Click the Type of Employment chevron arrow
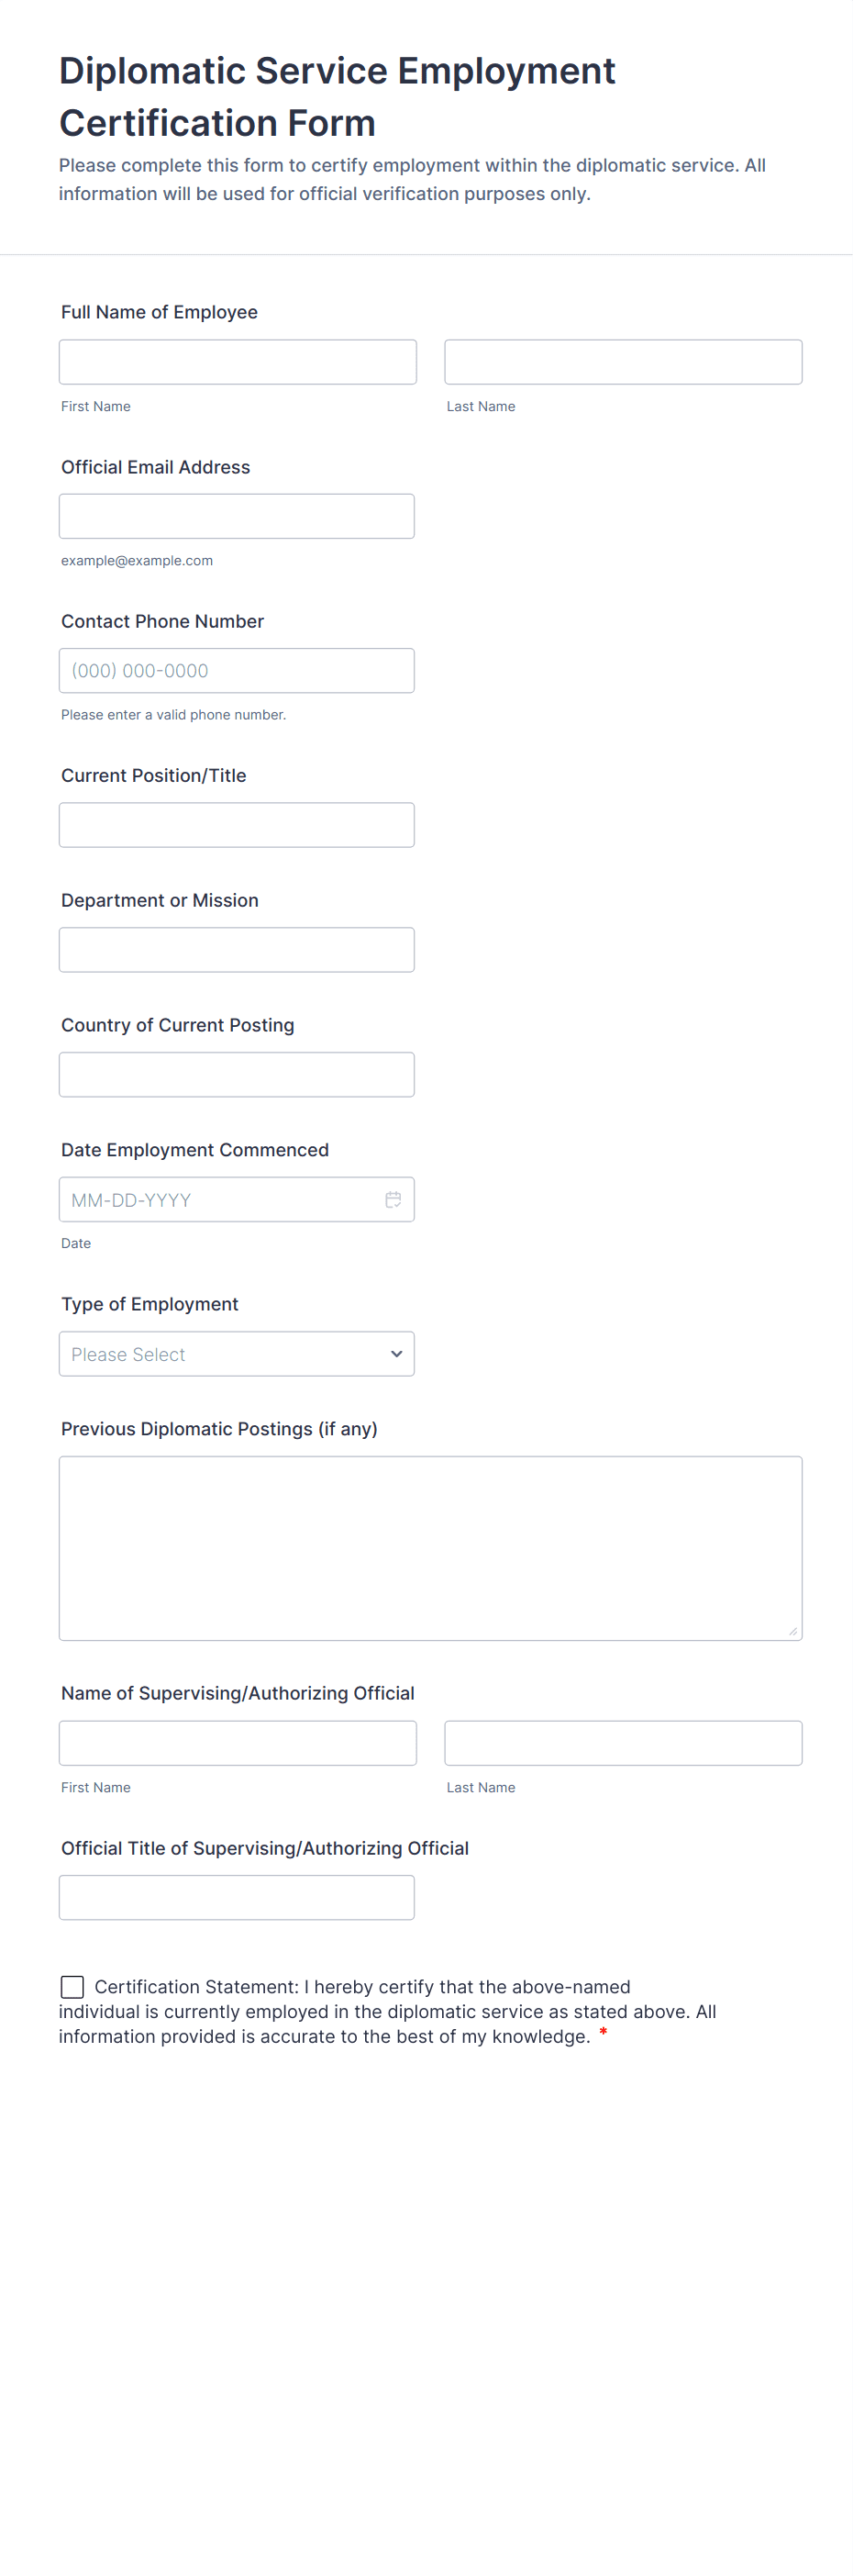Screen dimensions: 853x2576 pyautogui.click(x=396, y=1353)
